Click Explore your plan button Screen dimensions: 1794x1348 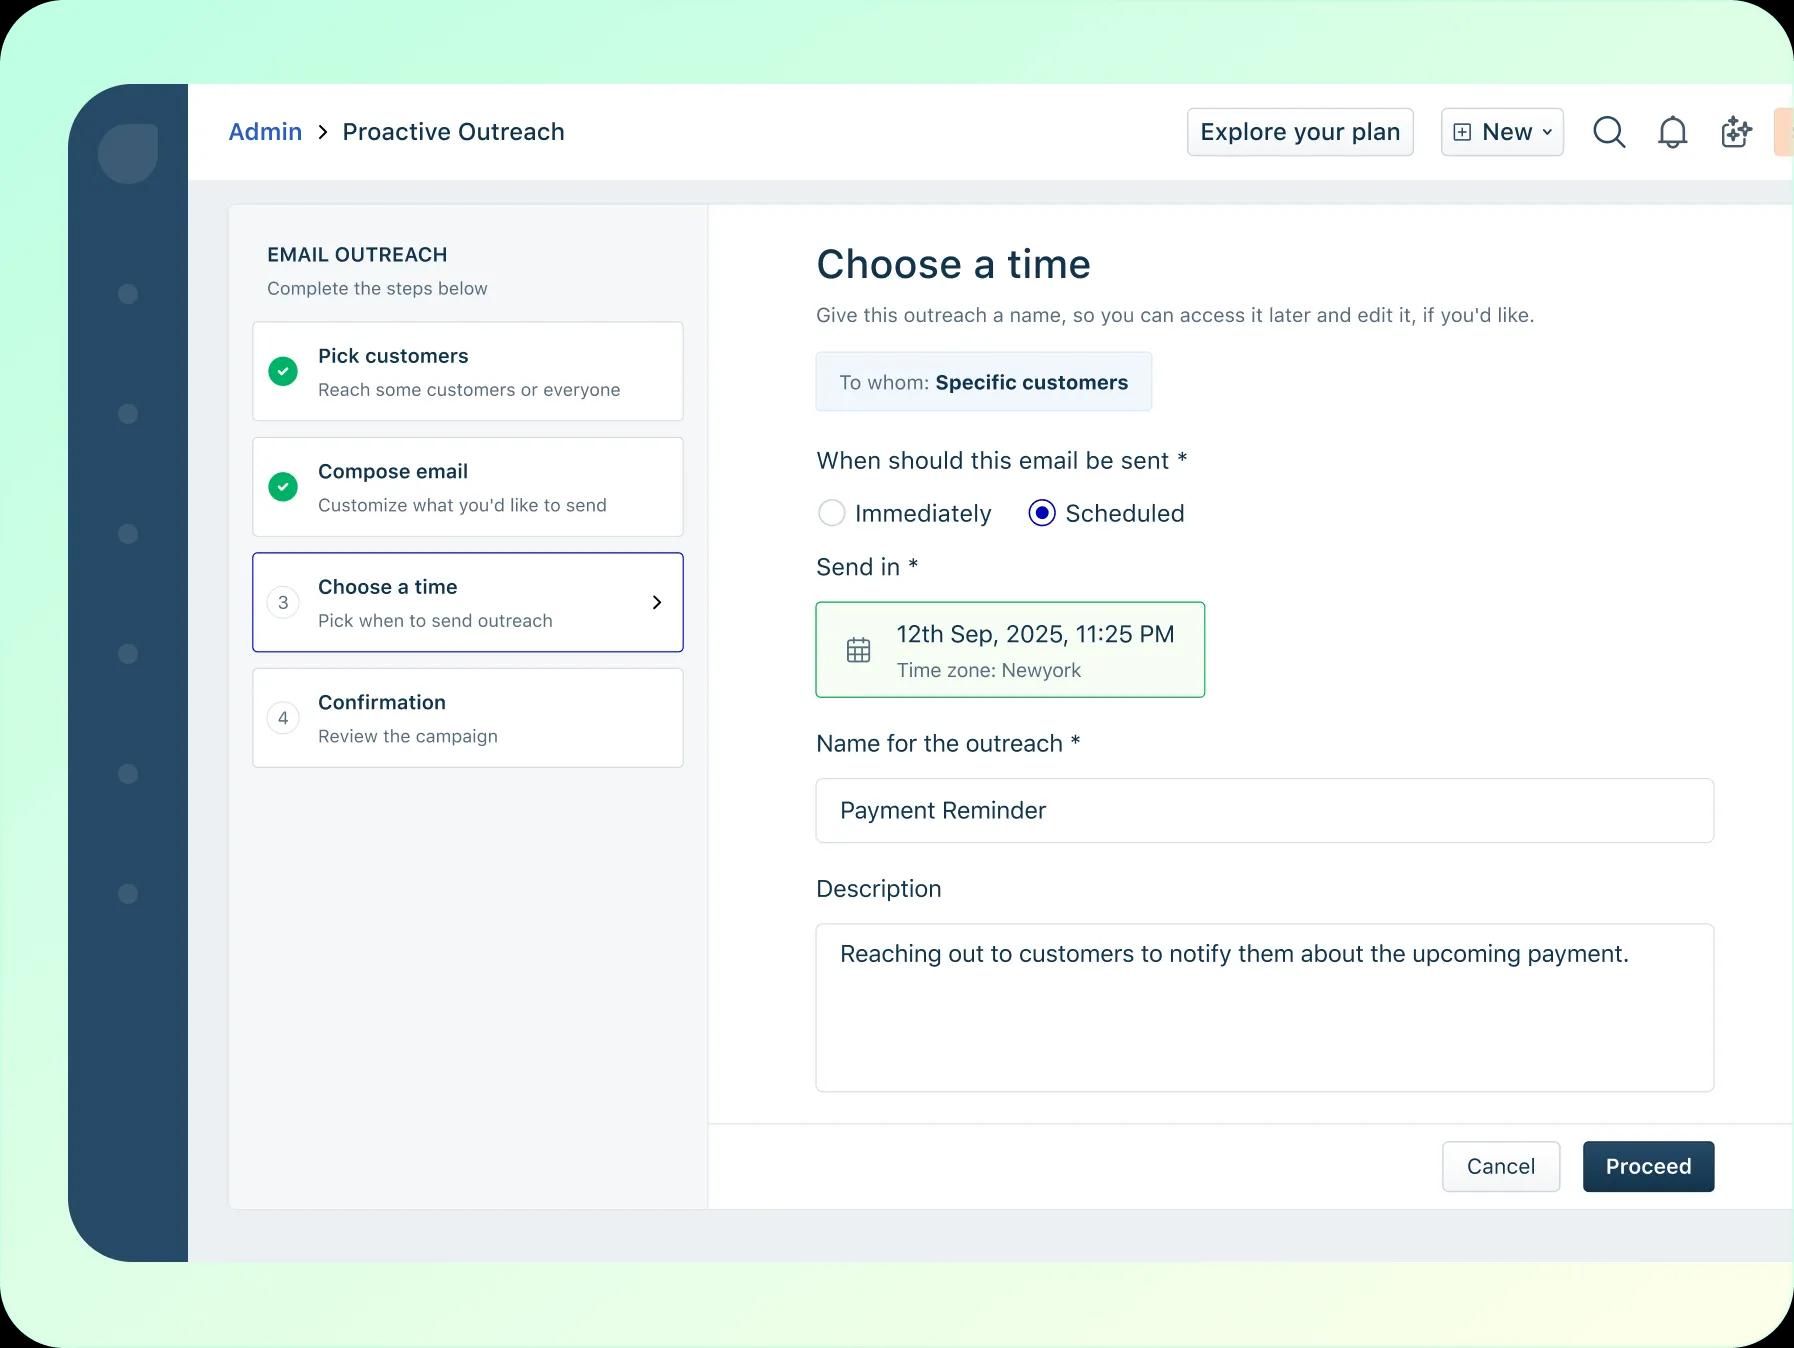coord(1299,132)
